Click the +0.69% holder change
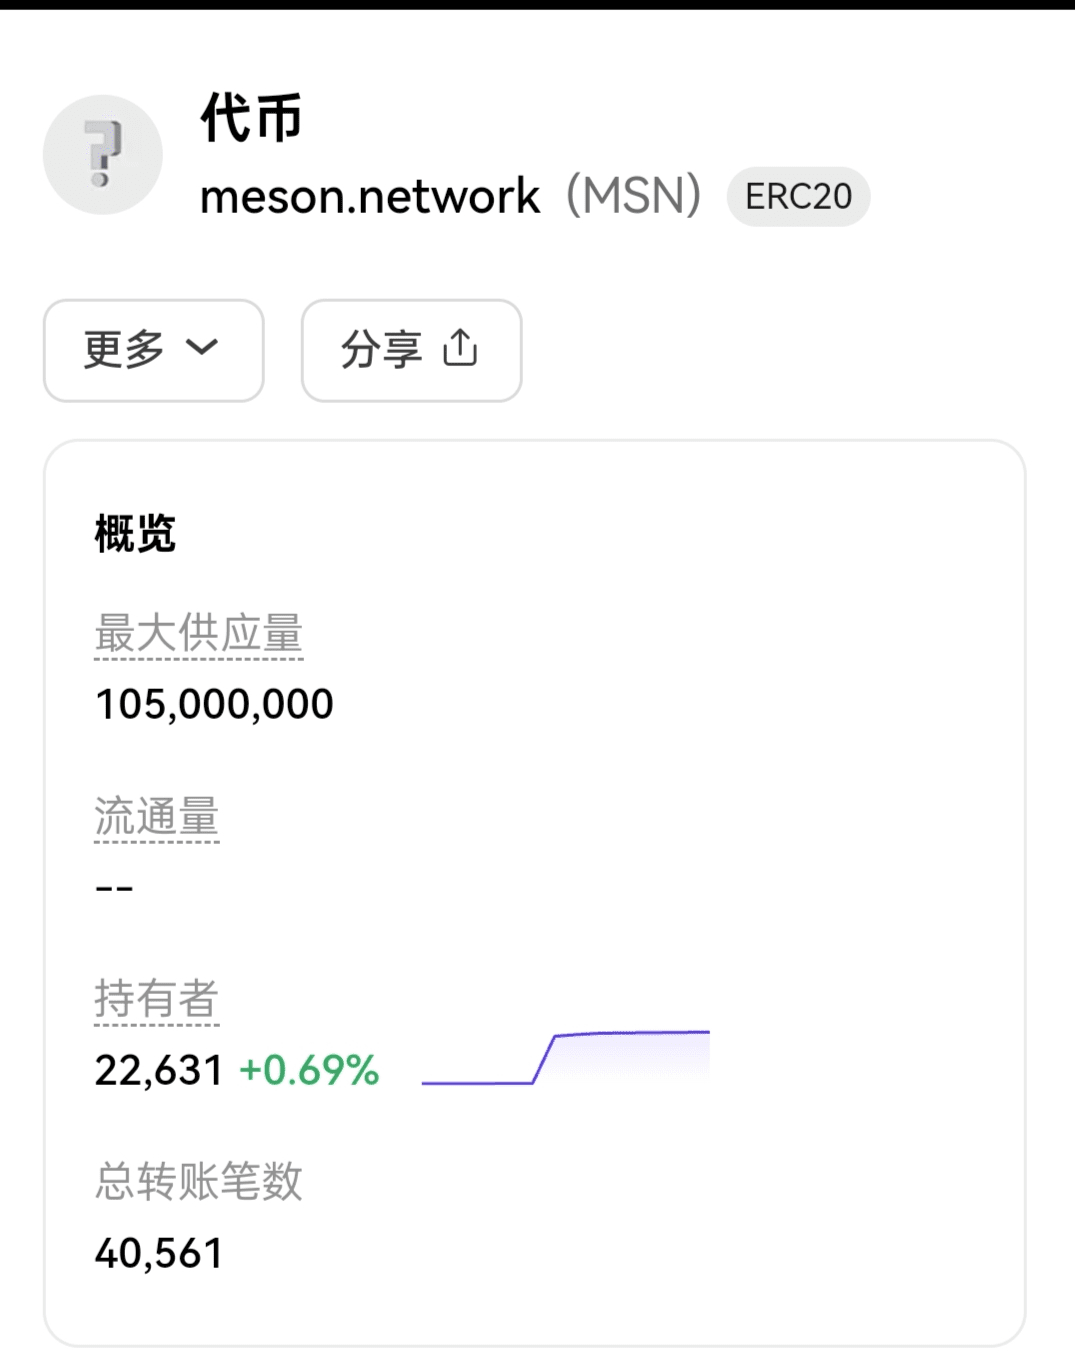 pyautogui.click(x=309, y=1070)
